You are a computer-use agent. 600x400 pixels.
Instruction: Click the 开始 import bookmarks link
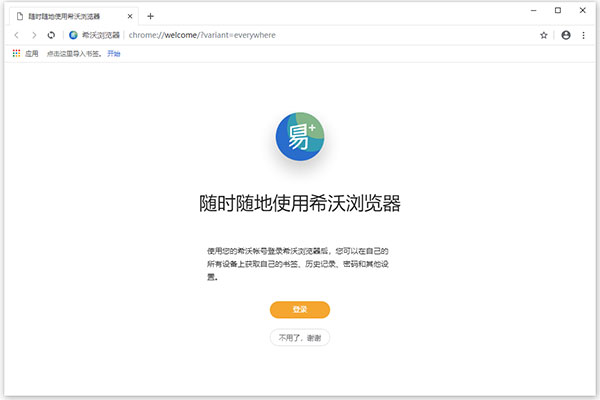114,54
